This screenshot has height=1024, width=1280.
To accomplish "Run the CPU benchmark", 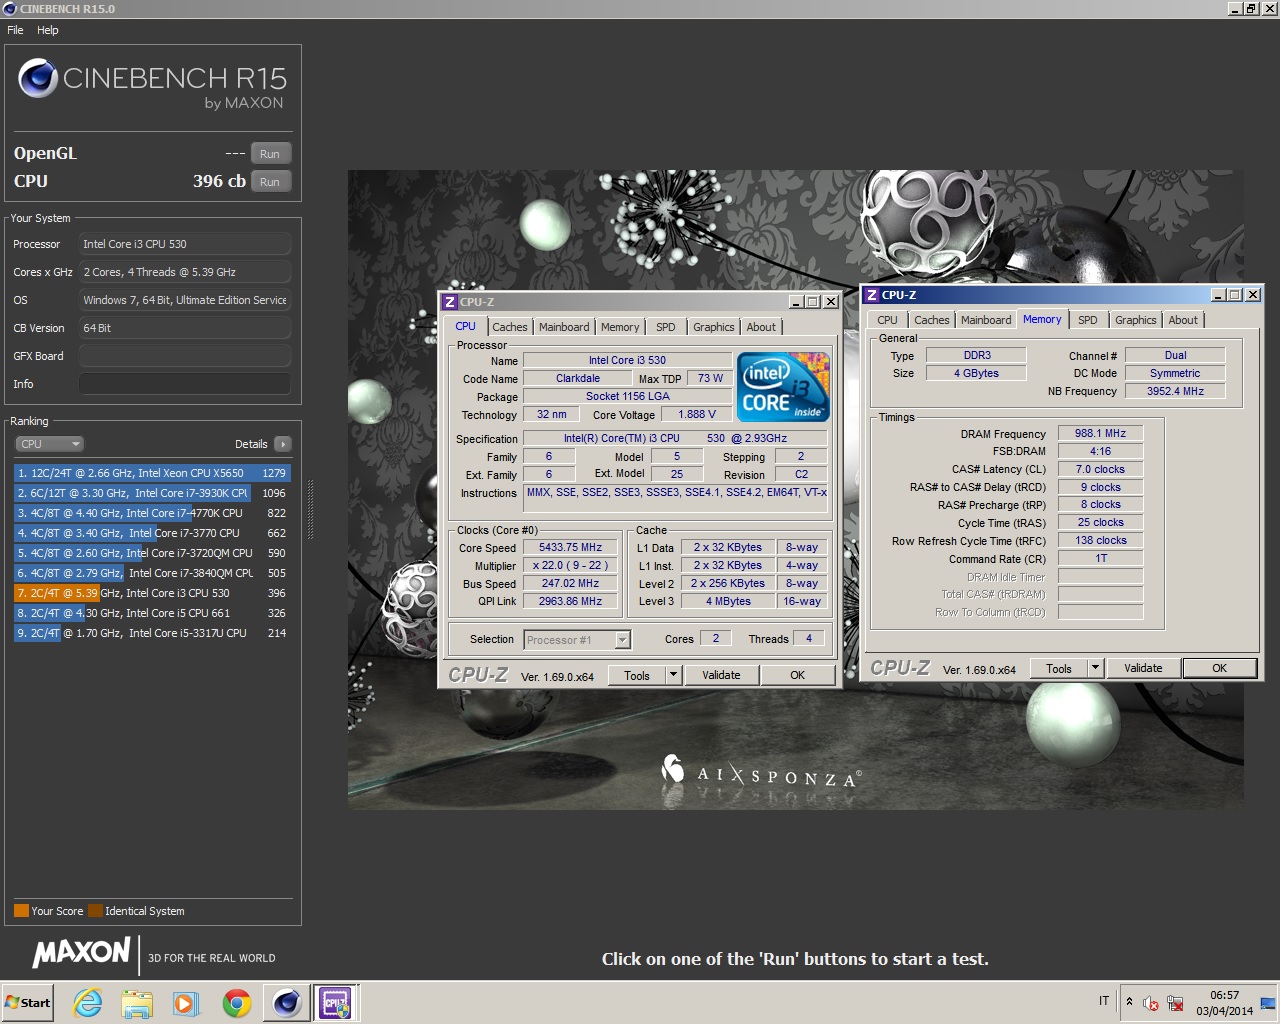I will click(270, 182).
